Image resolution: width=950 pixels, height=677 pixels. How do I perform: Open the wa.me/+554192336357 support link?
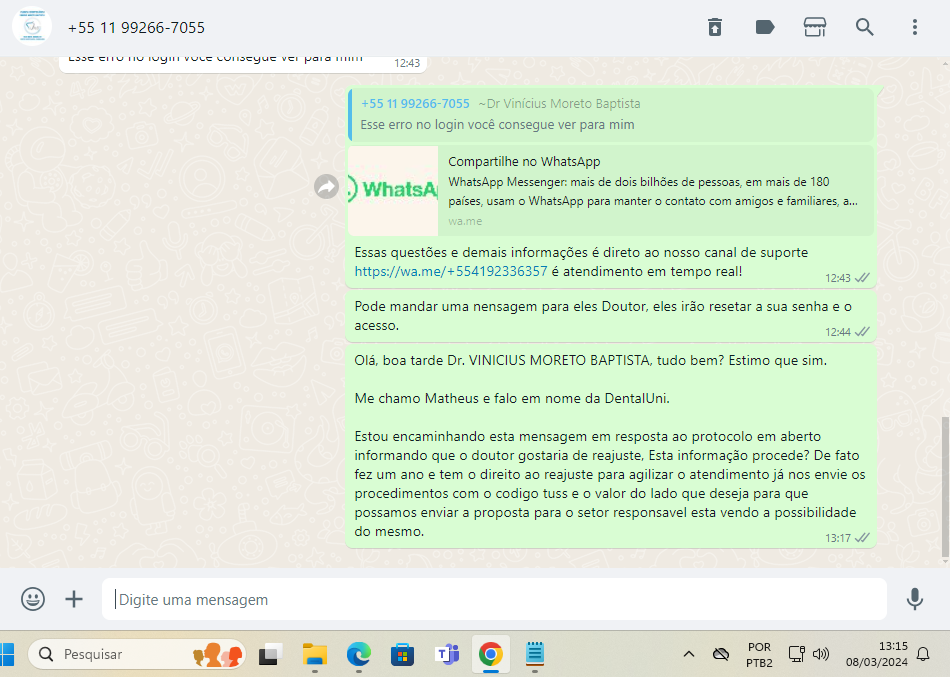[x=451, y=272]
